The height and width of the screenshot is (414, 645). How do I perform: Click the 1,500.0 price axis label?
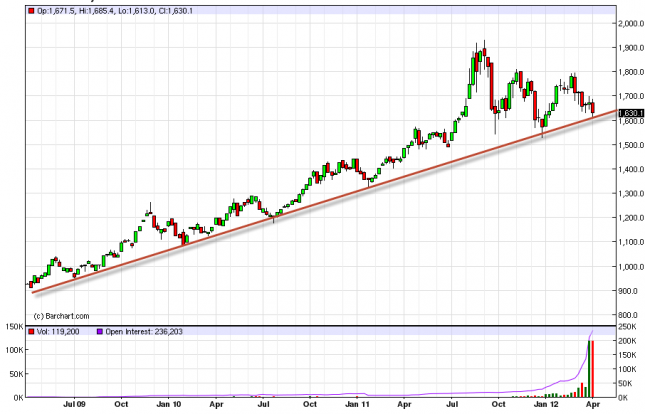pyautogui.click(x=631, y=145)
